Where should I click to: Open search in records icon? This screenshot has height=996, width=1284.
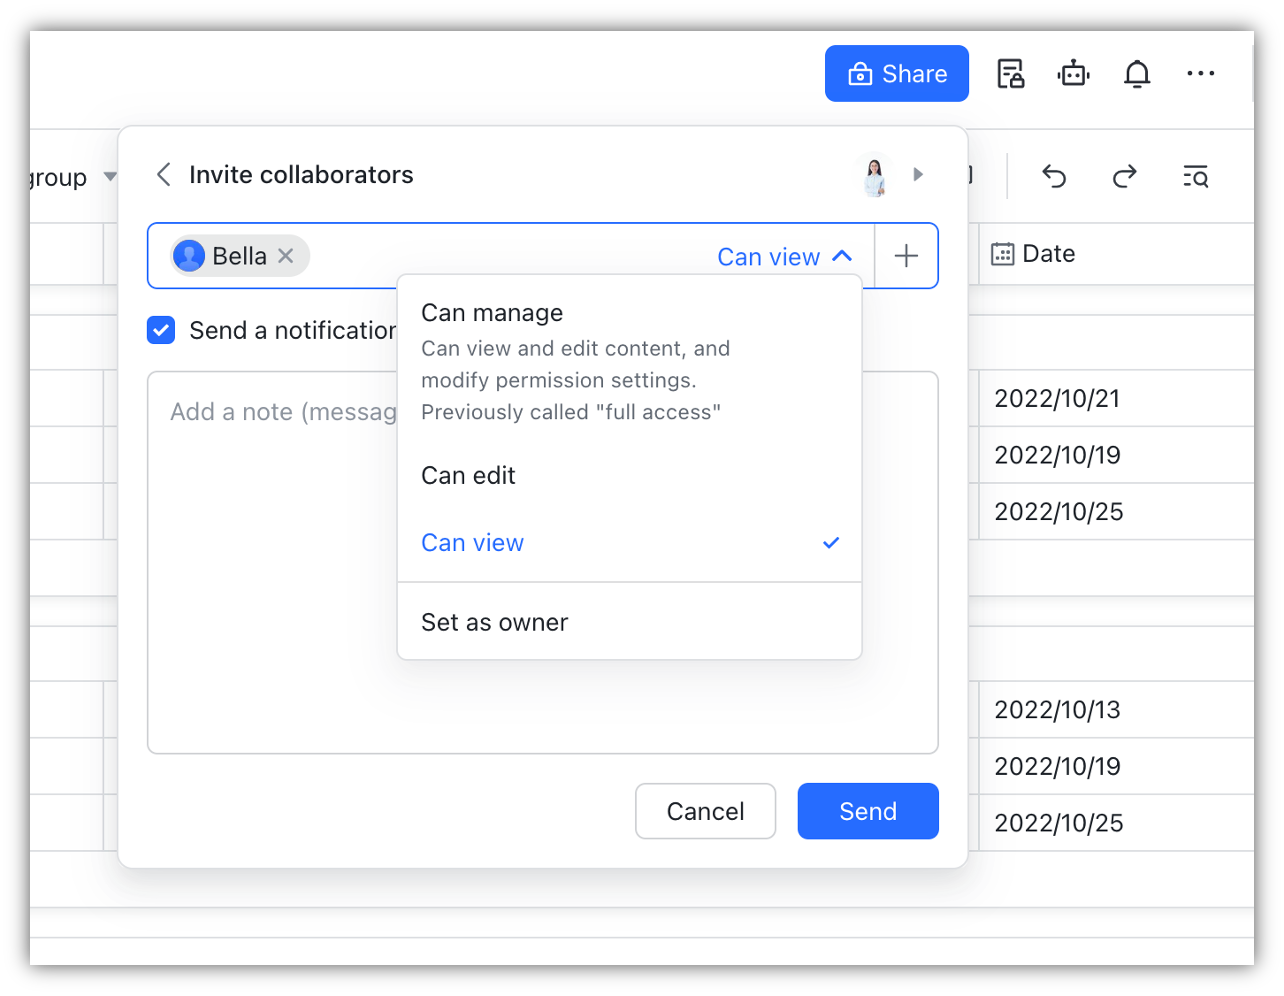coord(1195,176)
